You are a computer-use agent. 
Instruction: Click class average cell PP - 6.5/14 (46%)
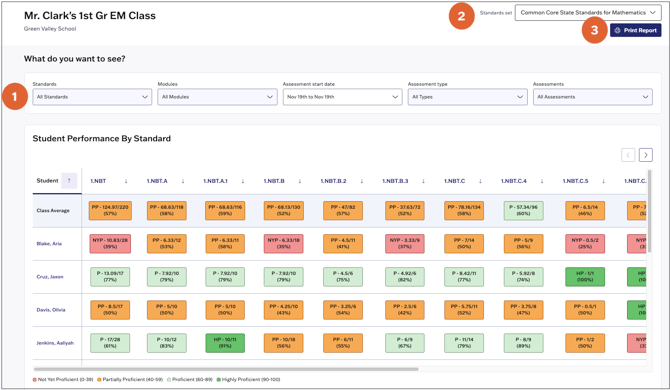(x=585, y=211)
